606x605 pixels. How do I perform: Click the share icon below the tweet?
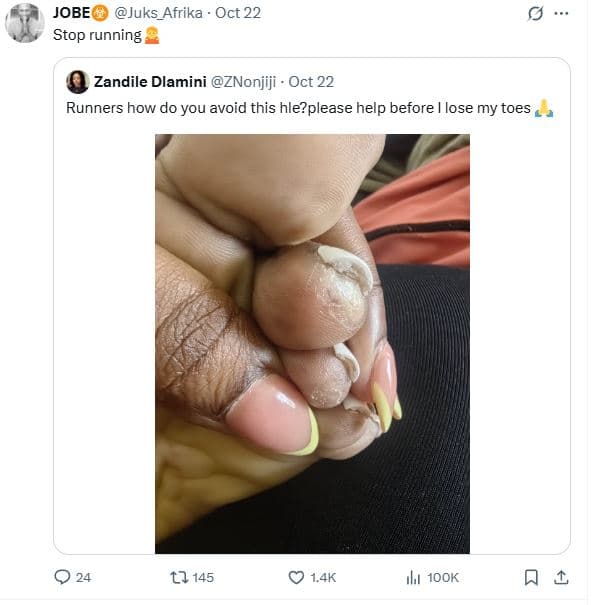click(x=561, y=577)
